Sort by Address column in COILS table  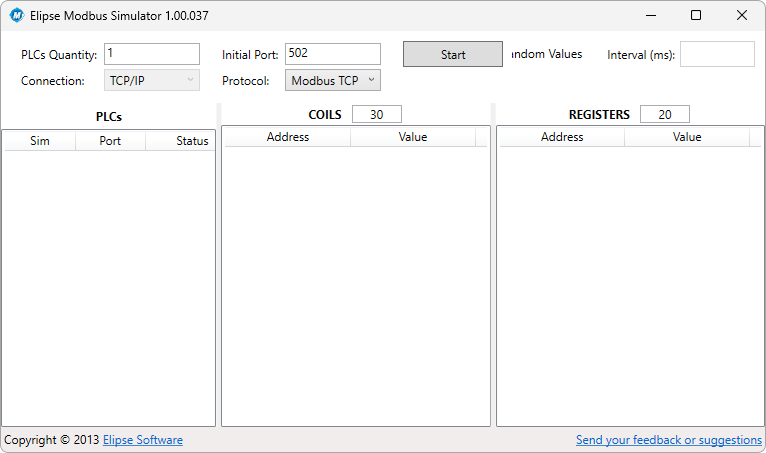288,137
